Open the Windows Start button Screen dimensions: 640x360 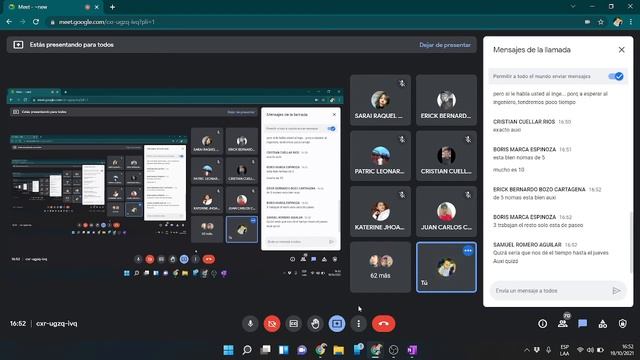coord(229,350)
